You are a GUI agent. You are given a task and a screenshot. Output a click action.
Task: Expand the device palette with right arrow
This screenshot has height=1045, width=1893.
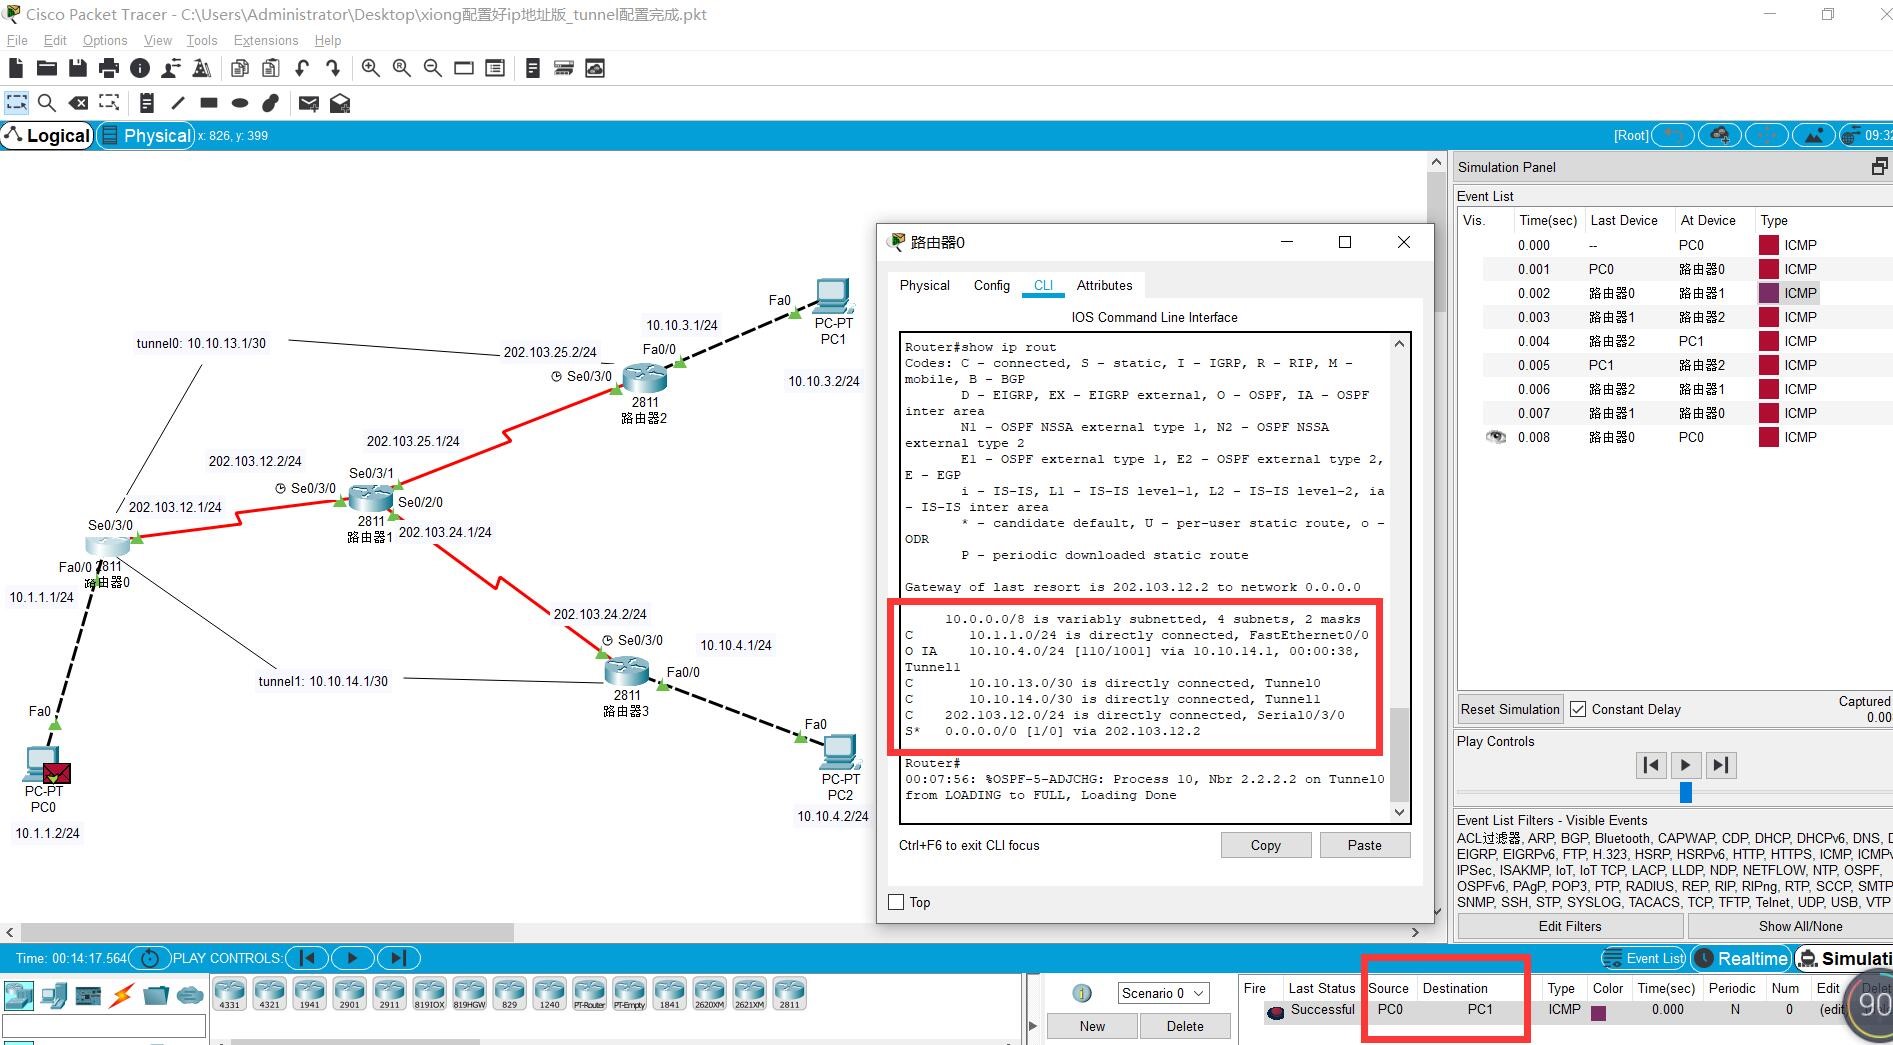tap(1032, 1025)
